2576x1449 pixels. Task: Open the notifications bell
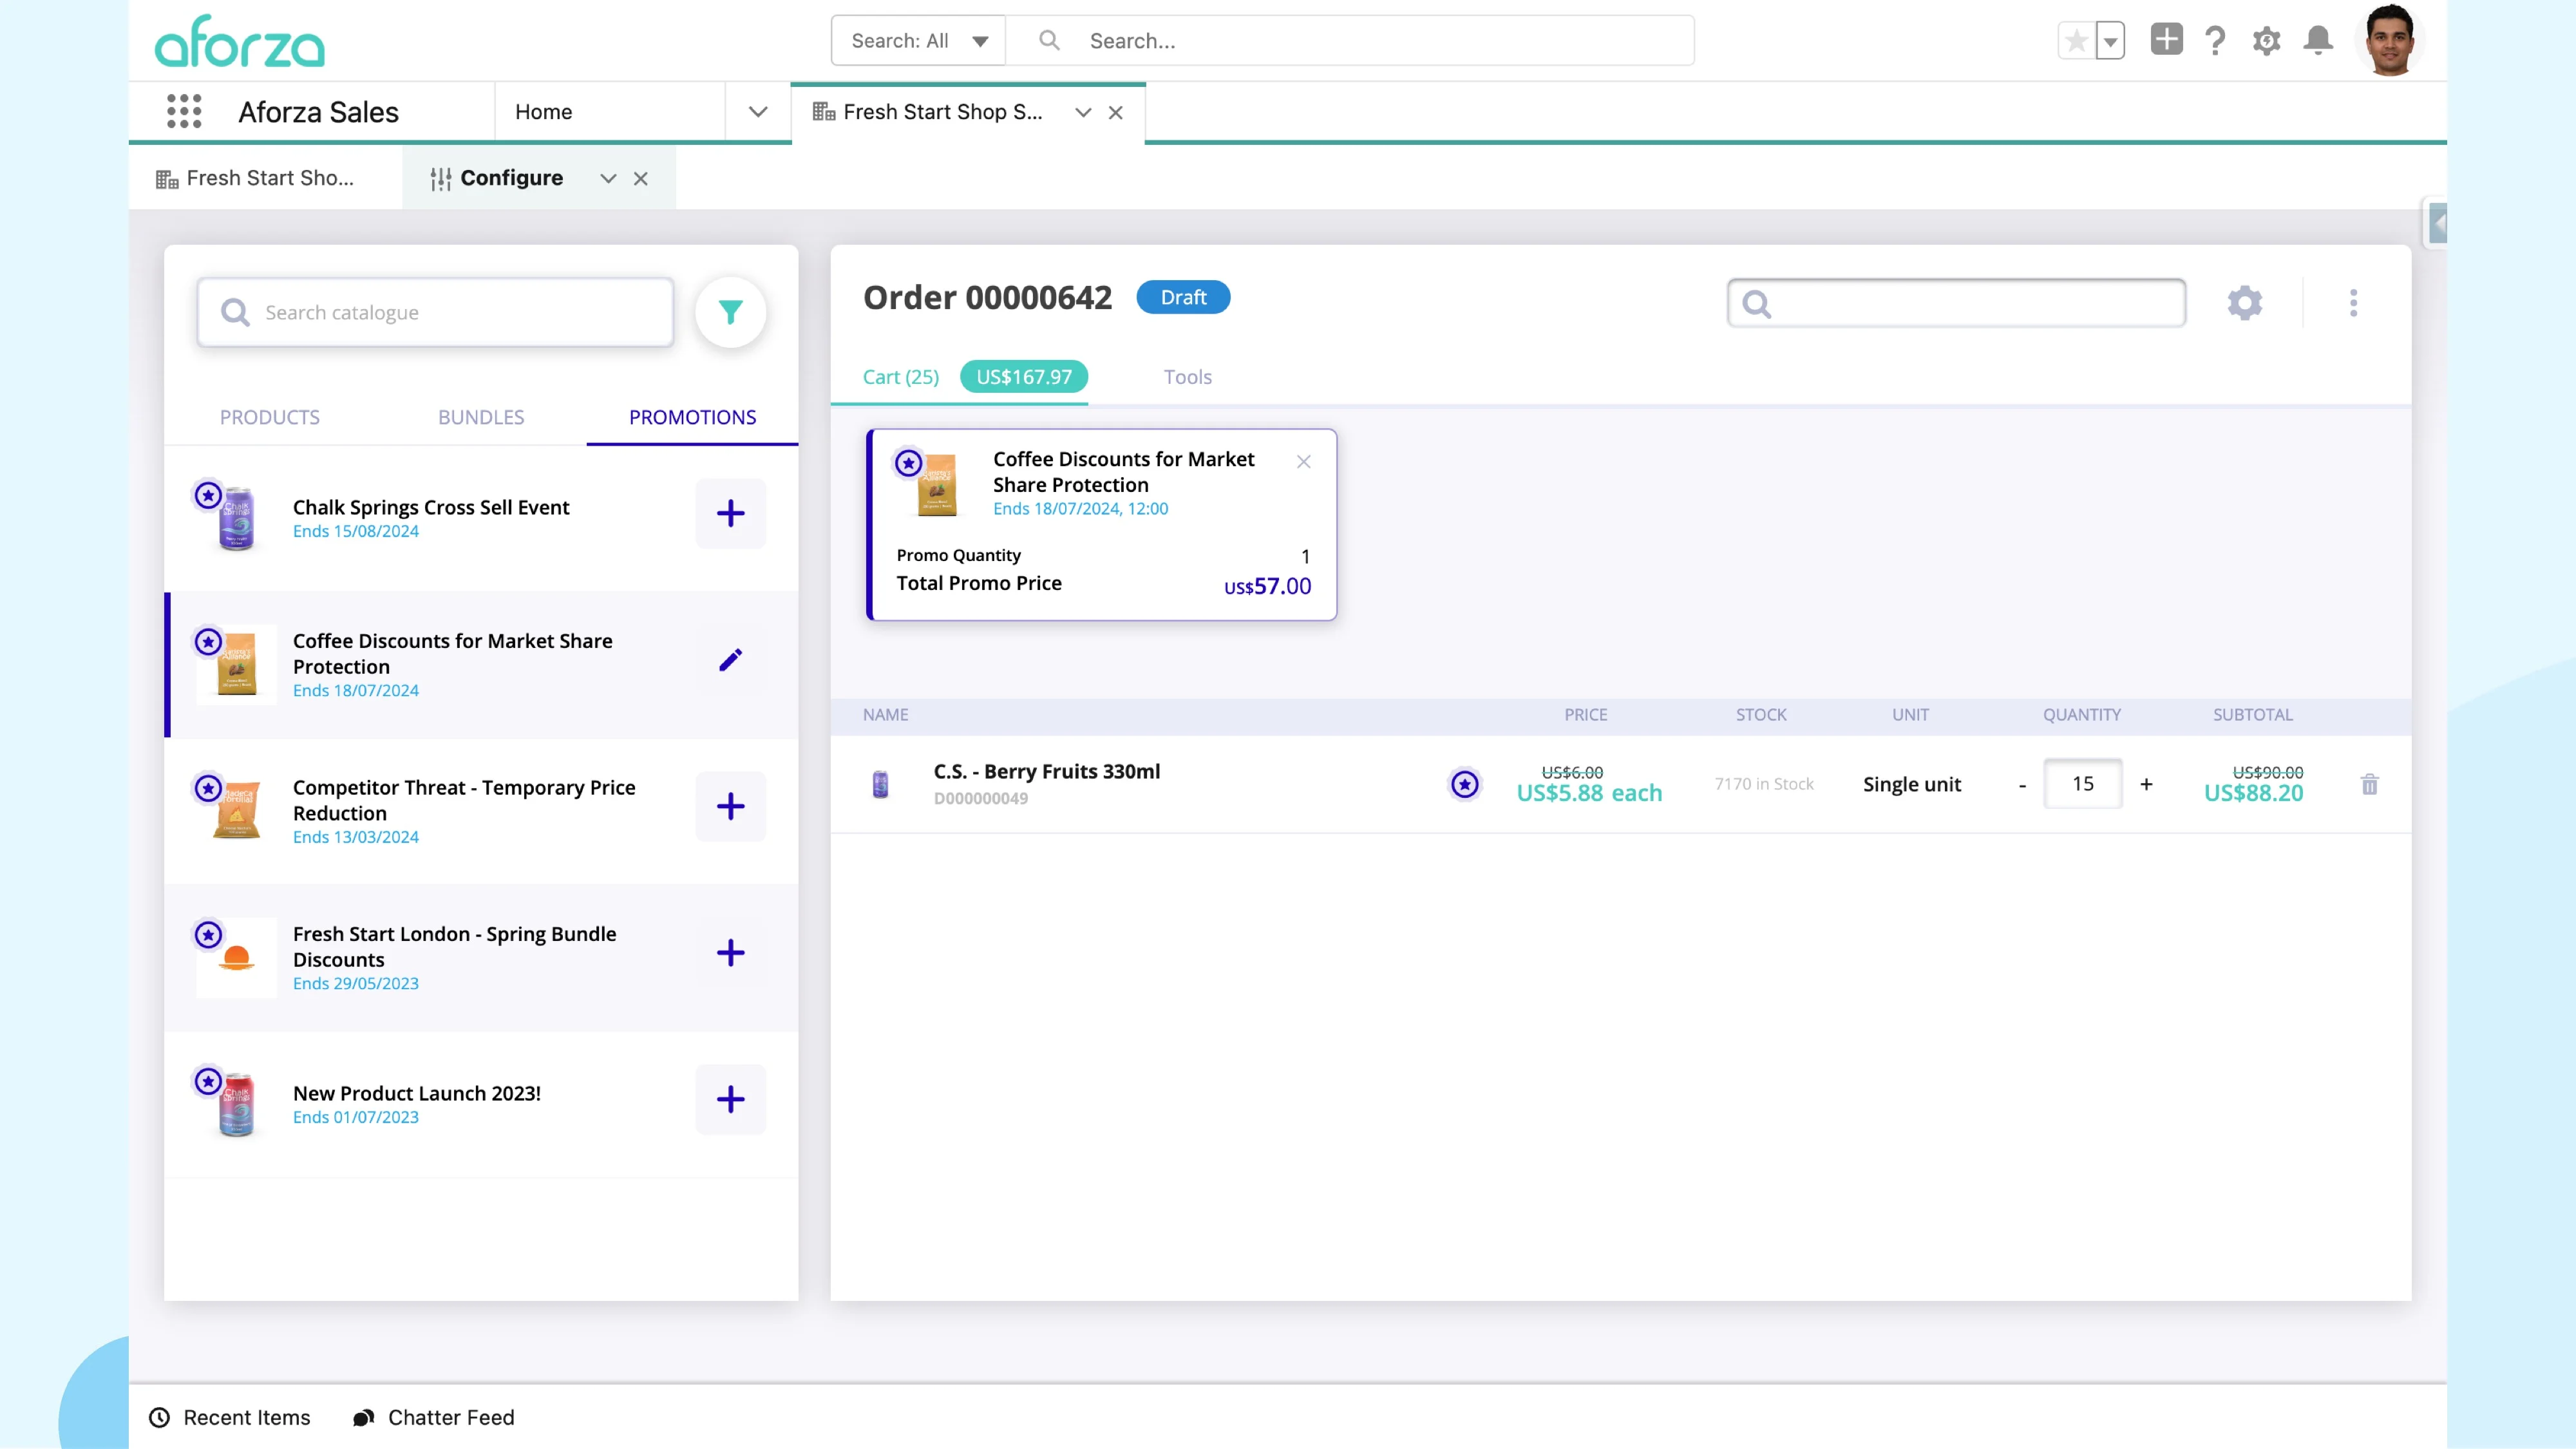(x=2318, y=40)
